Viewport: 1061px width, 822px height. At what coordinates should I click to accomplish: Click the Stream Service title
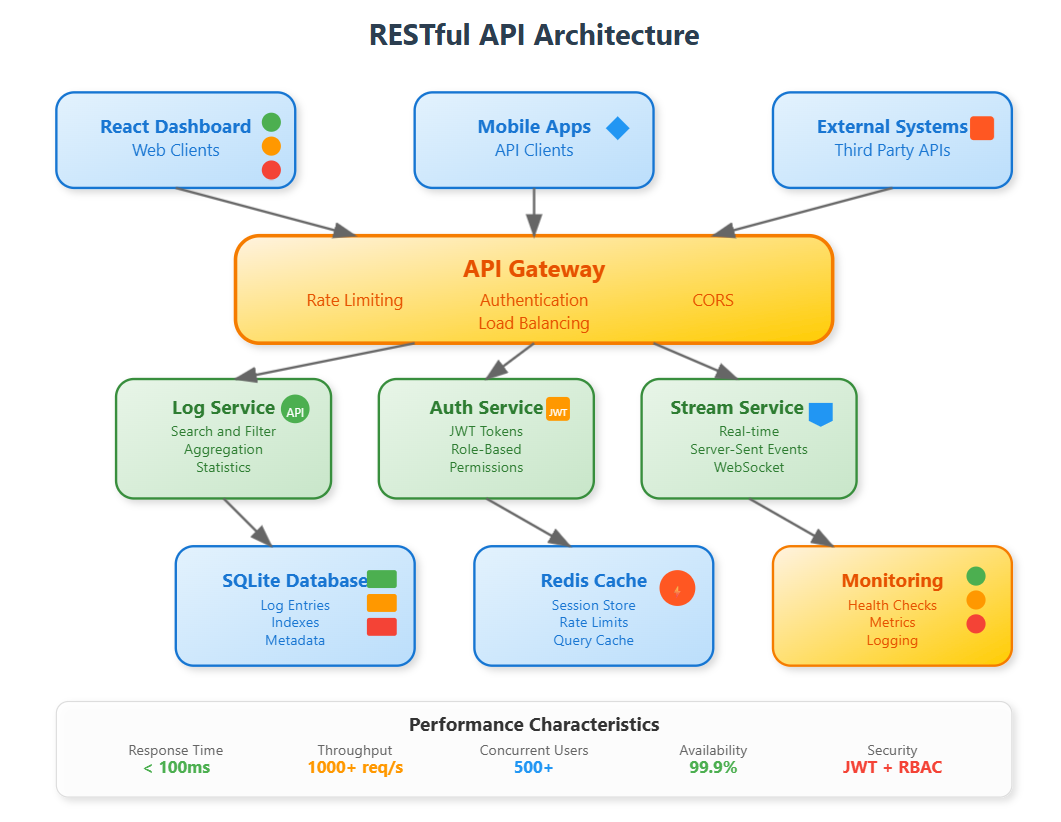(x=737, y=407)
